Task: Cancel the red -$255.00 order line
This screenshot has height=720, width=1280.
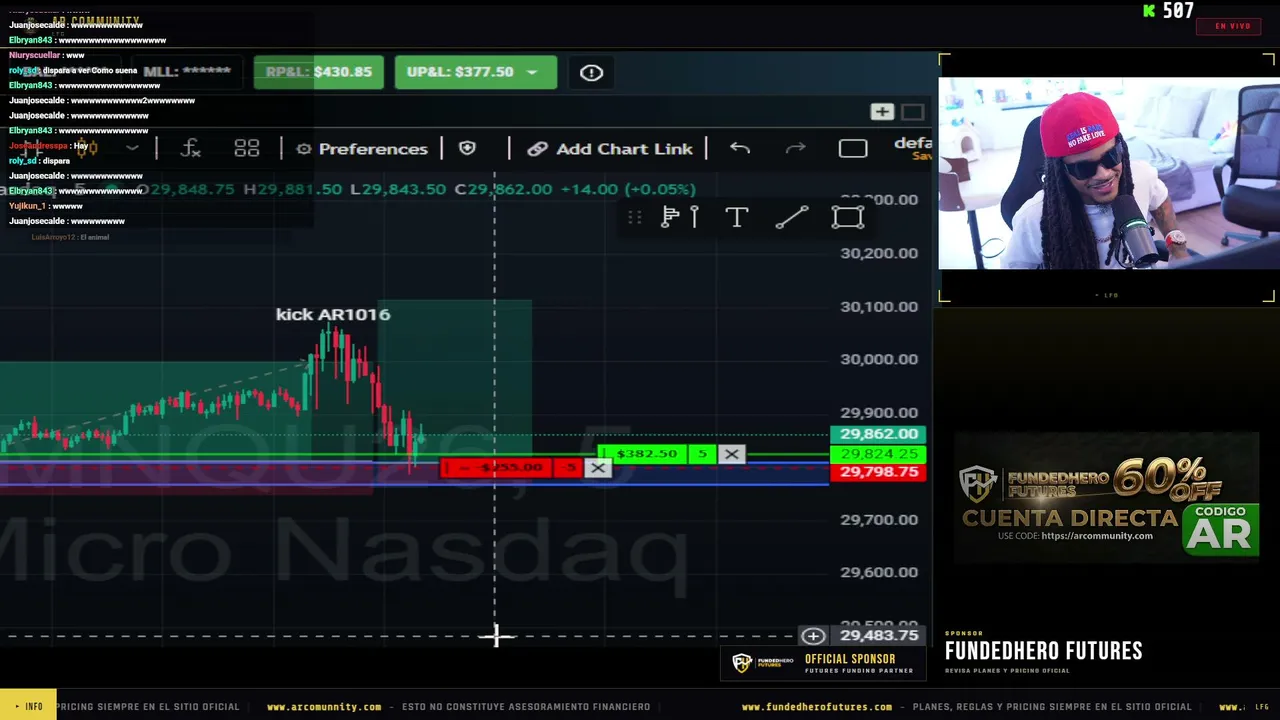Action: tap(598, 468)
